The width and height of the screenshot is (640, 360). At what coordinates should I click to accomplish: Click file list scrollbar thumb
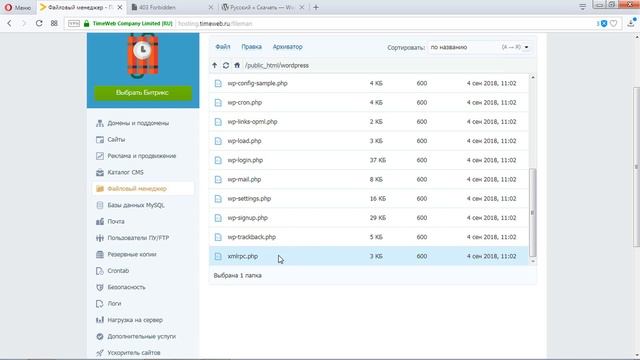pyautogui.click(x=533, y=212)
